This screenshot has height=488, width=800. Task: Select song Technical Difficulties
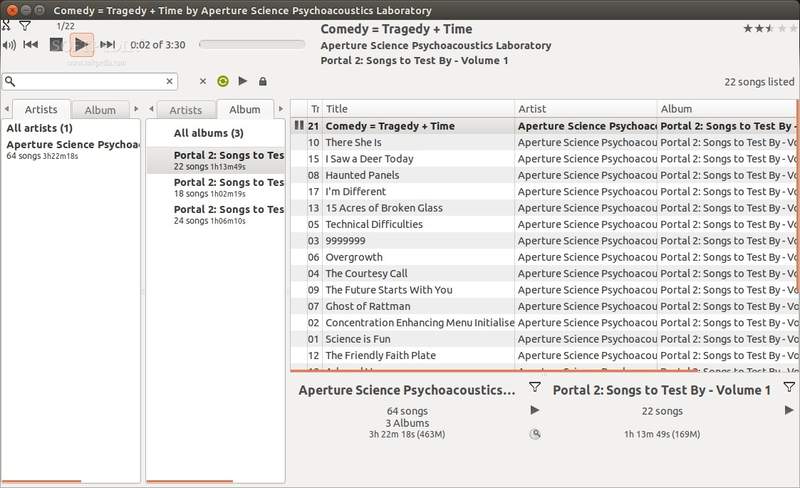[x=544, y=224]
